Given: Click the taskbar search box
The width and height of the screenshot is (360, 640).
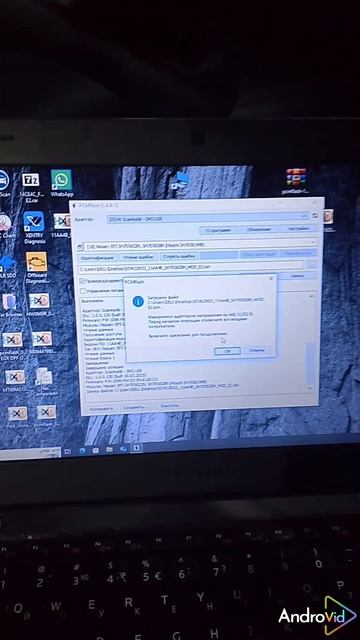Looking at the screenshot, I should 30,454.
